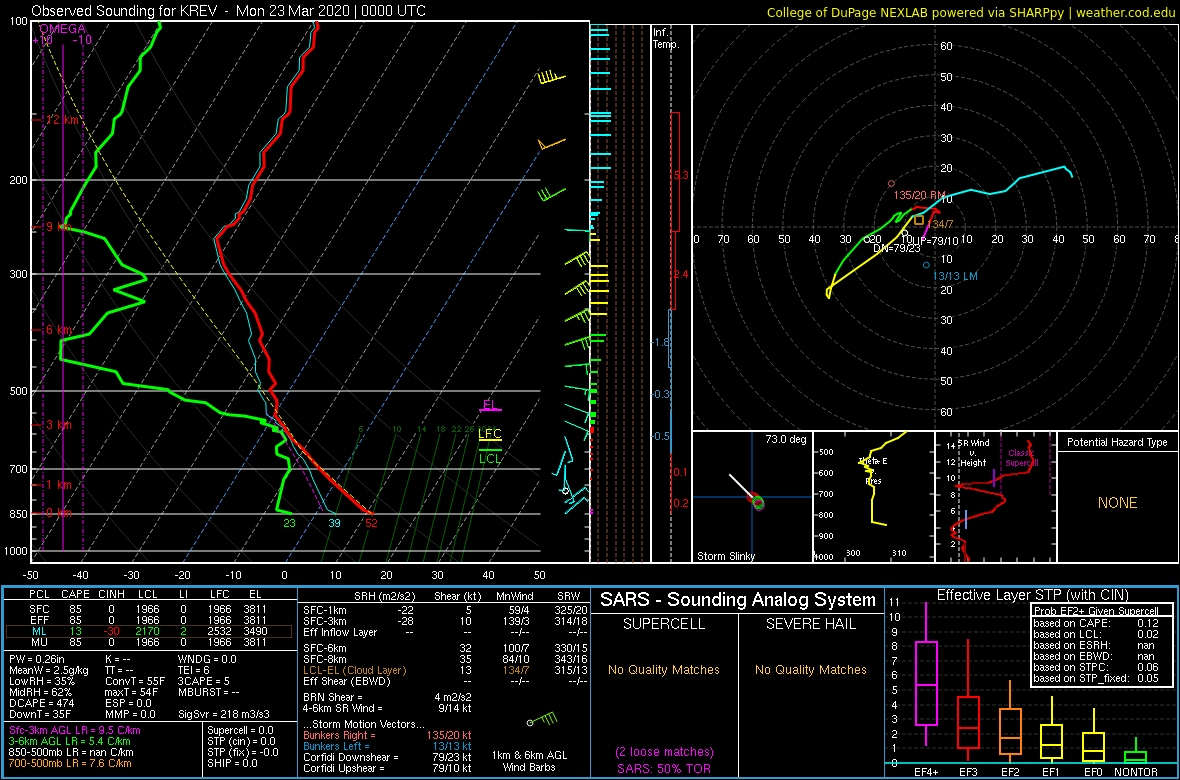The height and width of the screenshot is (780, 1180).
Task: Click the 'SEVERE HAIL' column heading
Action: 810,623
